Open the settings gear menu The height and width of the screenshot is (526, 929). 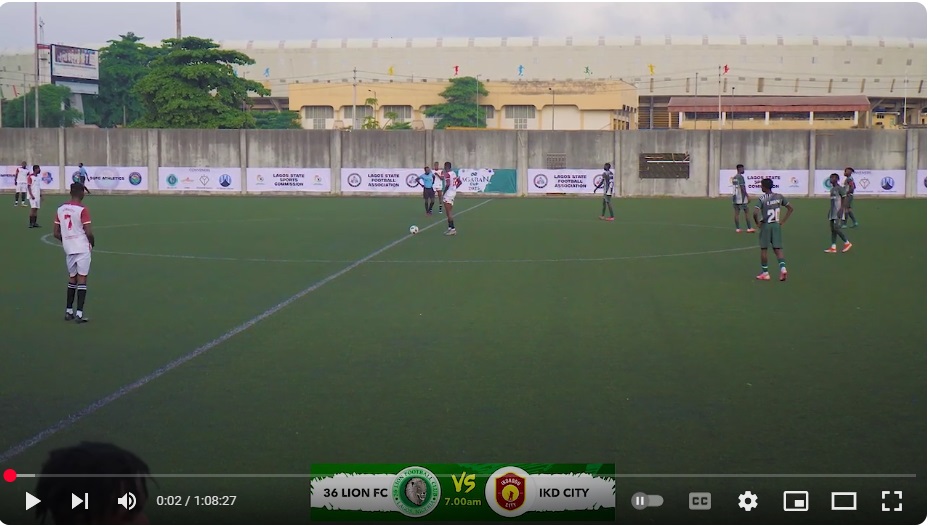(748, 501)
